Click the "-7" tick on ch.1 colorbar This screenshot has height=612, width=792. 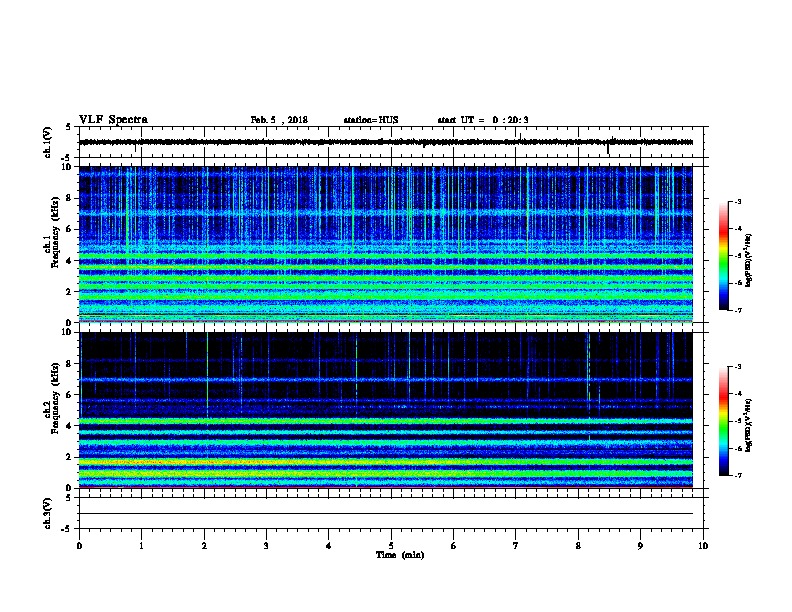coord(737,310)
